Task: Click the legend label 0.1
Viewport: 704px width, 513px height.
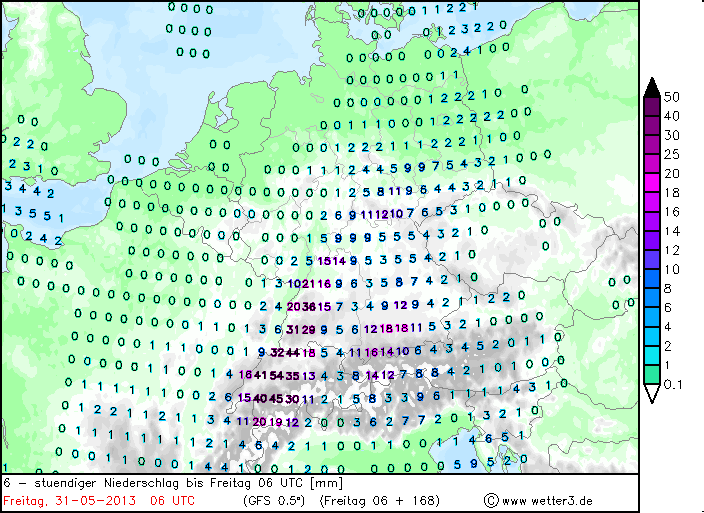Action: tap(673, 385)
